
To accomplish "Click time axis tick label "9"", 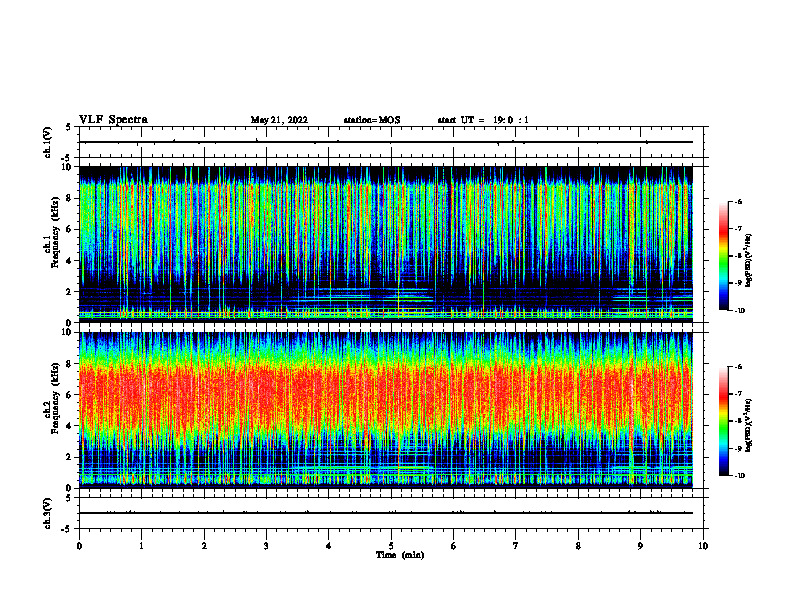I will pos(640,546).
